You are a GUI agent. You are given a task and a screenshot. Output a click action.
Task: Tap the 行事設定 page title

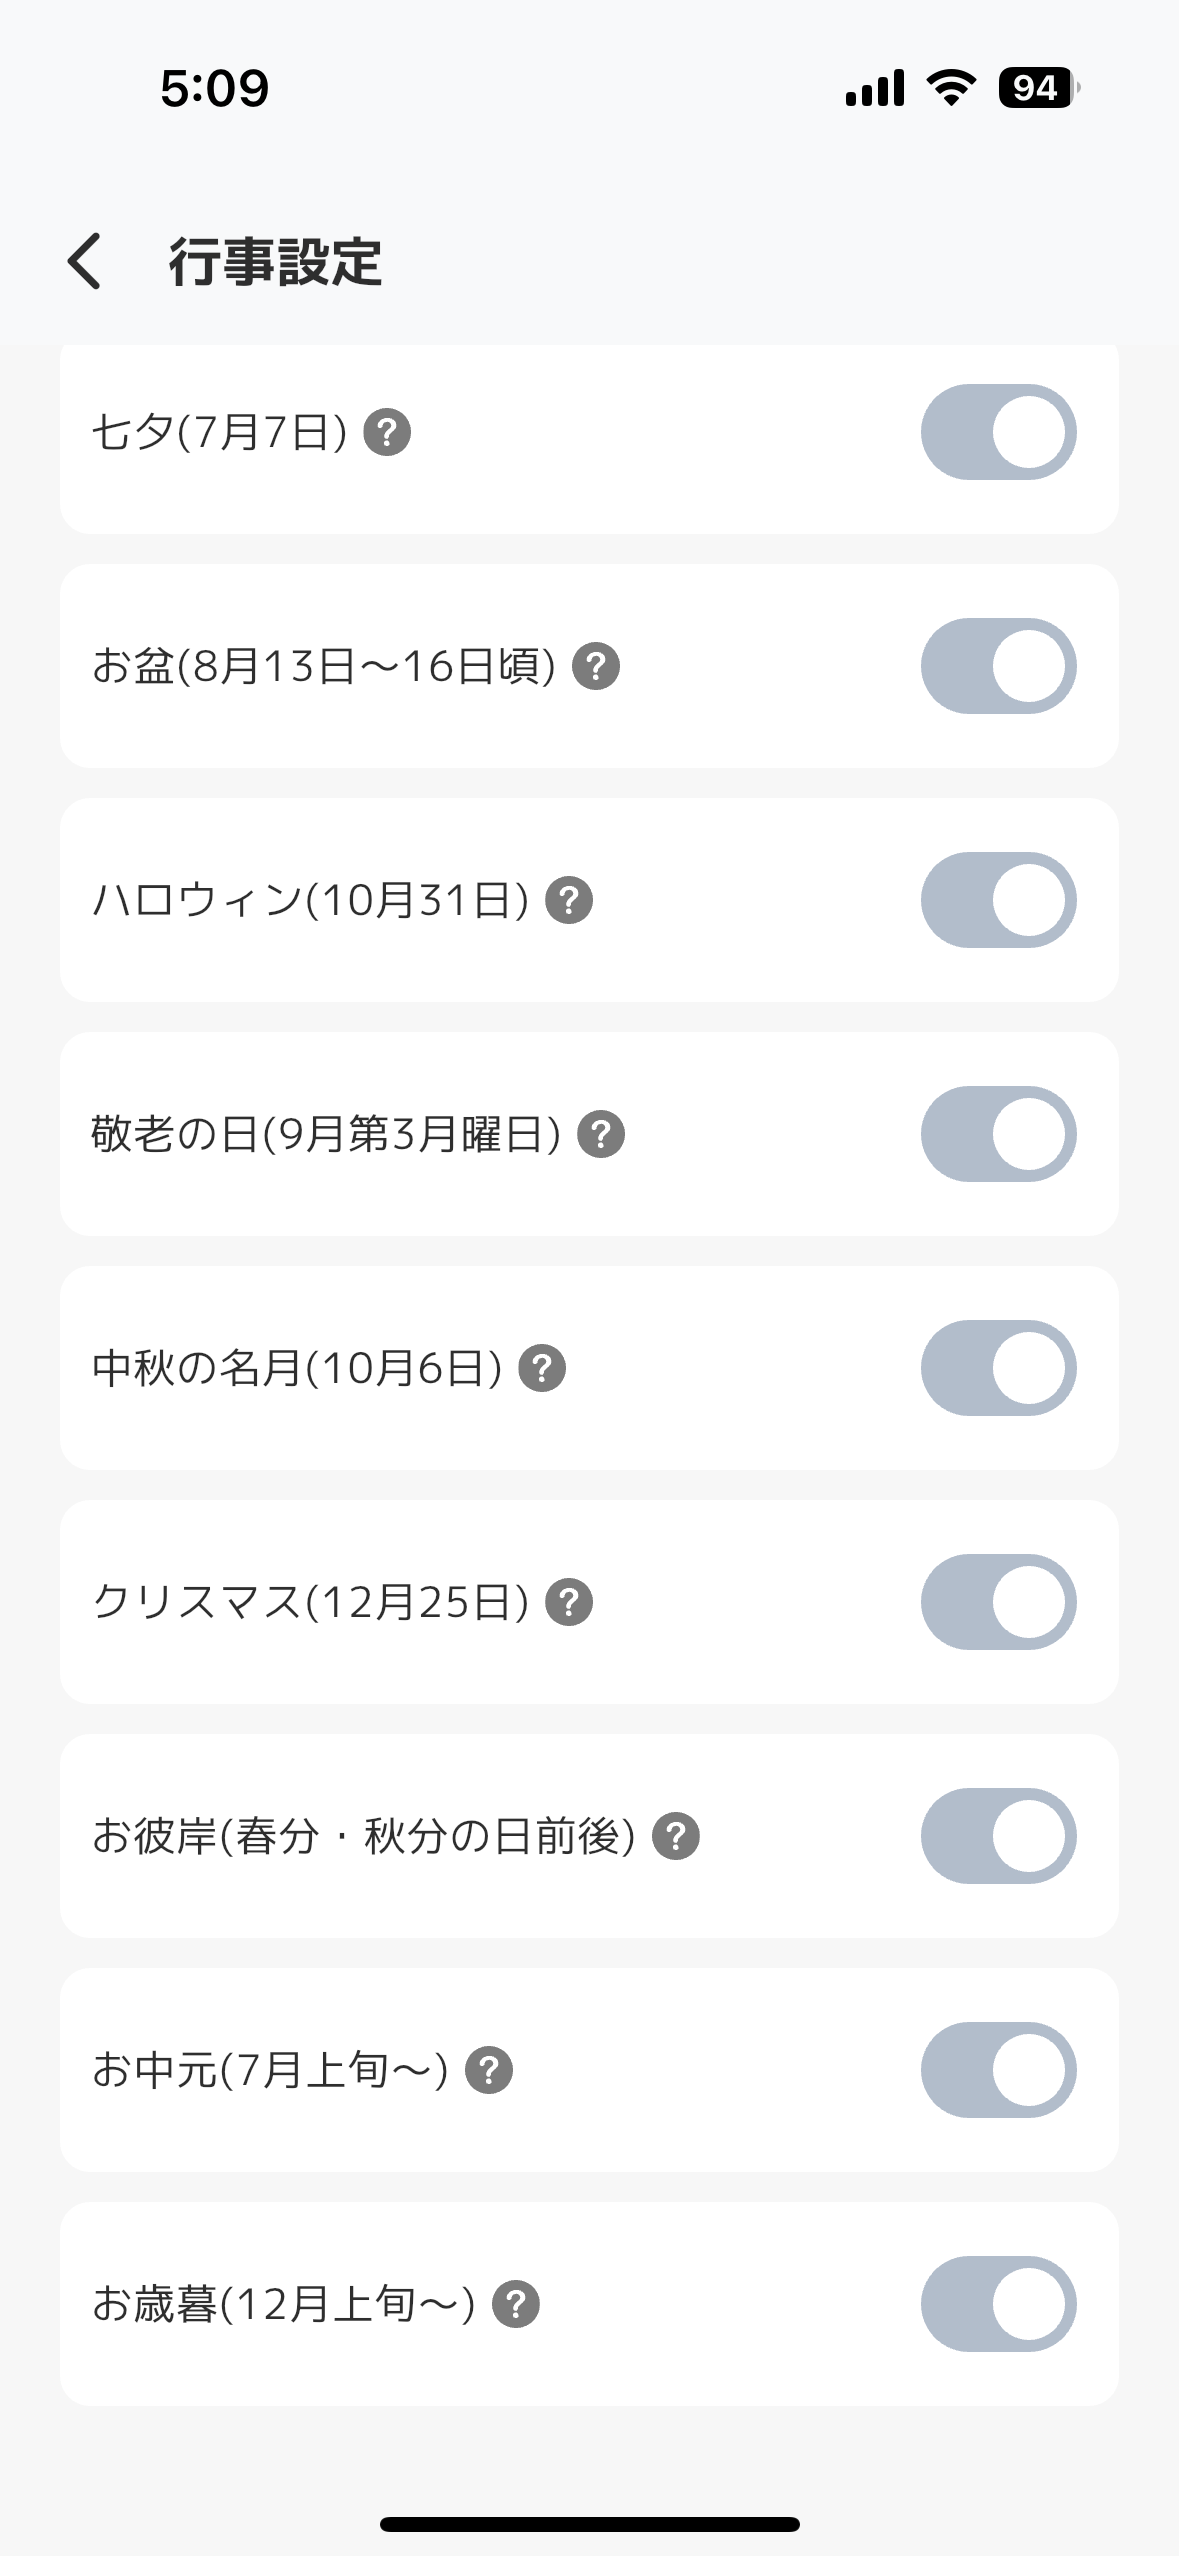tap(275, 262)
